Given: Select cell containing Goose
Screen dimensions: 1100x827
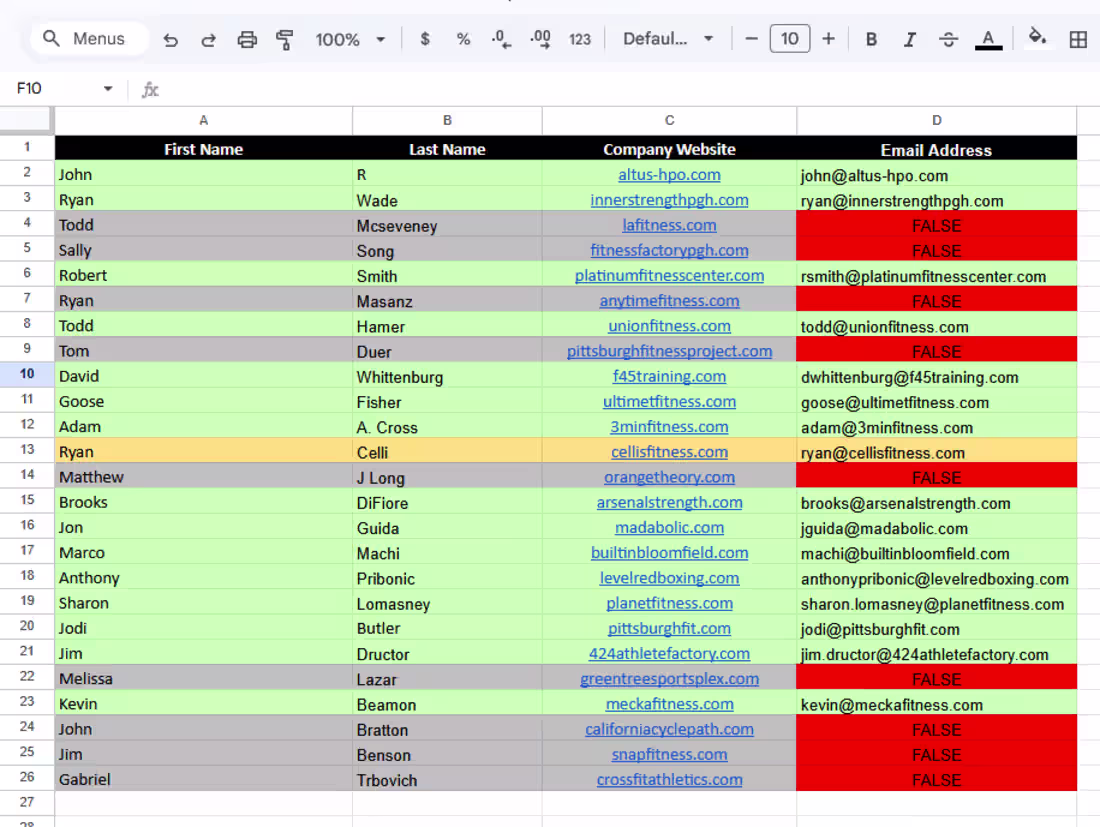Looking at the screenshot, I should [x=203, y=402].
